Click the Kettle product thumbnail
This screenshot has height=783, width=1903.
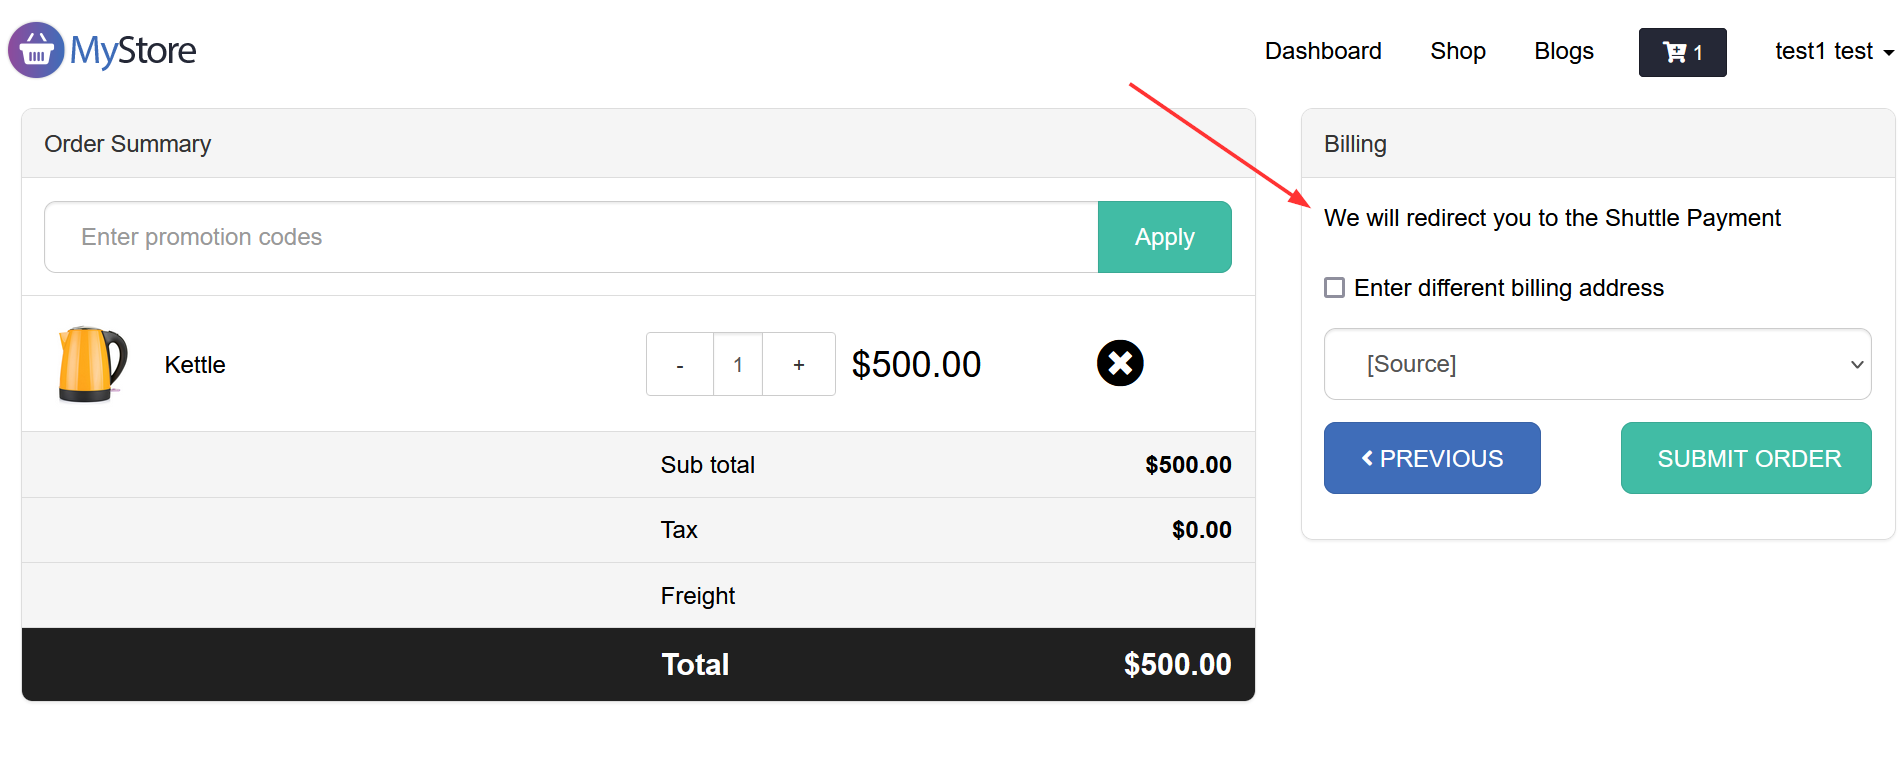[92, 364]
